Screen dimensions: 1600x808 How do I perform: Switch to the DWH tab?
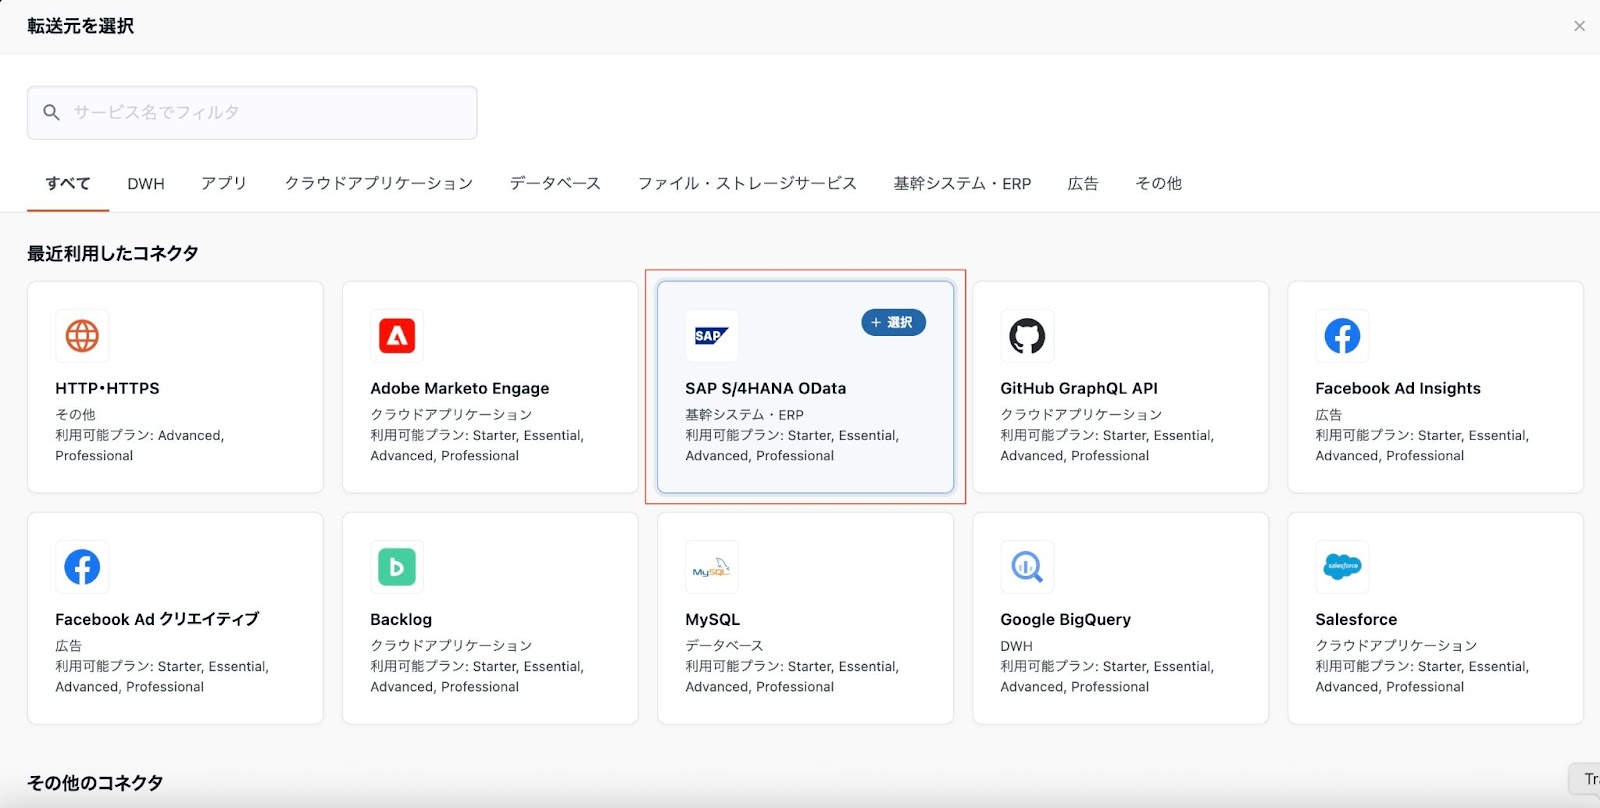[x=146, y=184]
